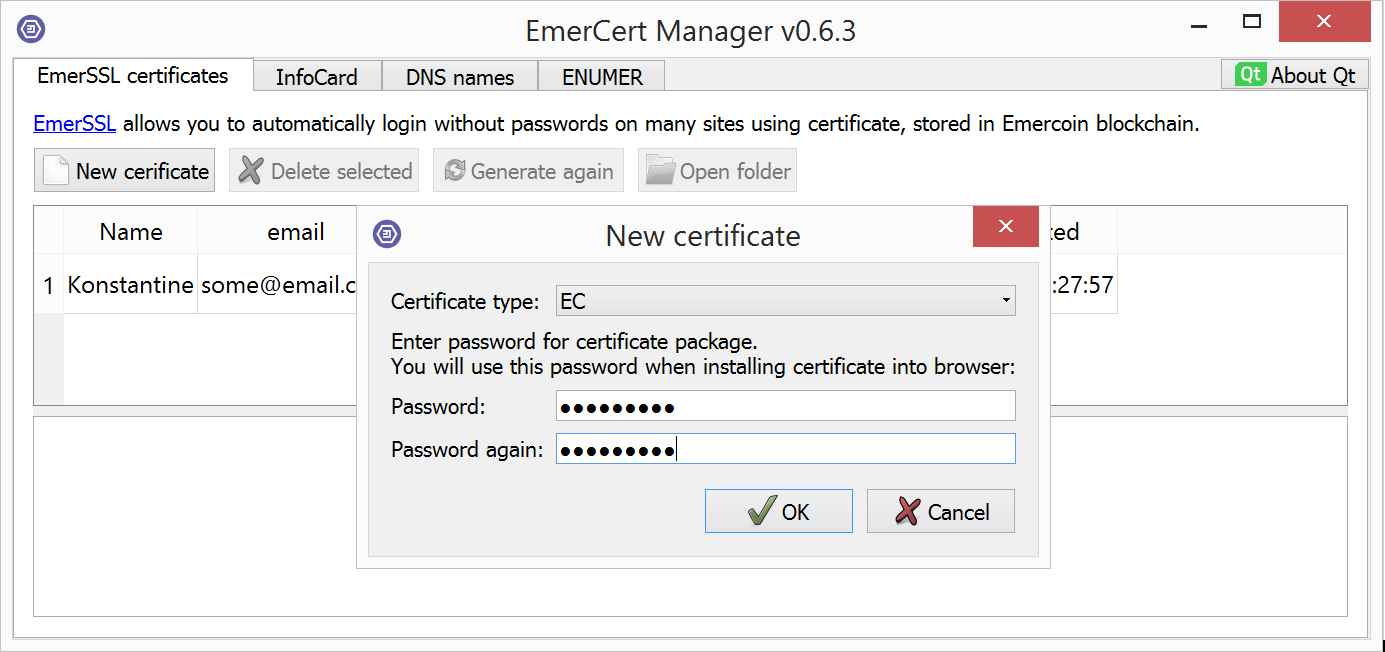Focus the Password input field
This screenshot has height=652, width=1385.
pos(785,406)
